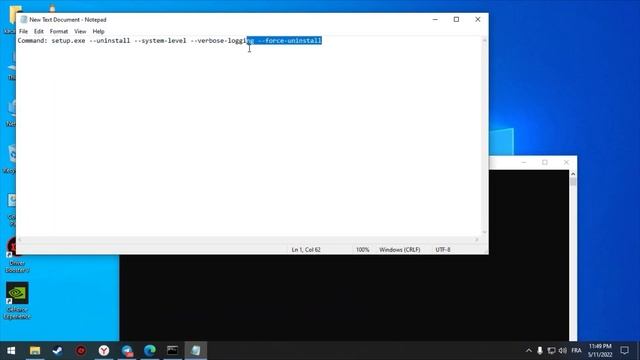The height and width of the screenshot is (360, 640).
Task: Click the microphone tray icon
Action: click(x=540, y=351)
